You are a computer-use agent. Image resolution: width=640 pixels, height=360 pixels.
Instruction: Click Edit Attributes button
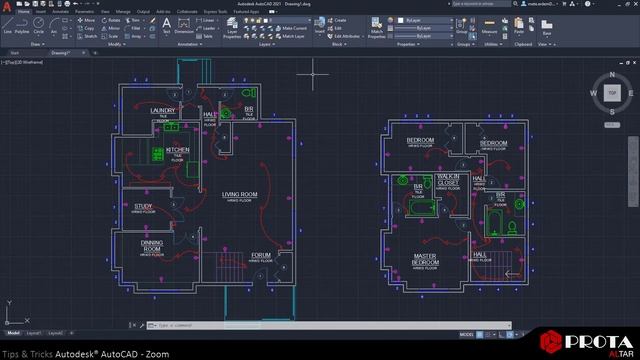click(344, 36)
